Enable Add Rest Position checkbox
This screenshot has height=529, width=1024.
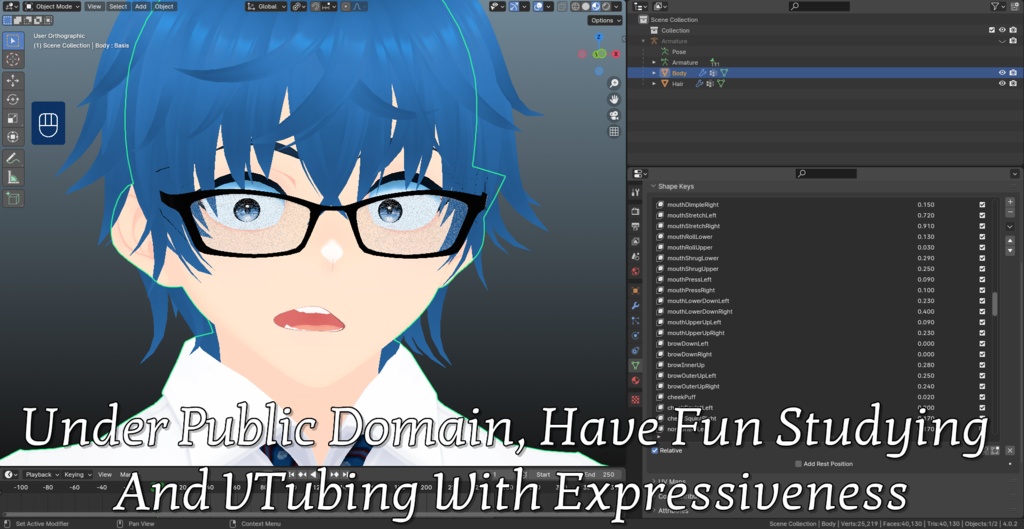pos(798,464)
